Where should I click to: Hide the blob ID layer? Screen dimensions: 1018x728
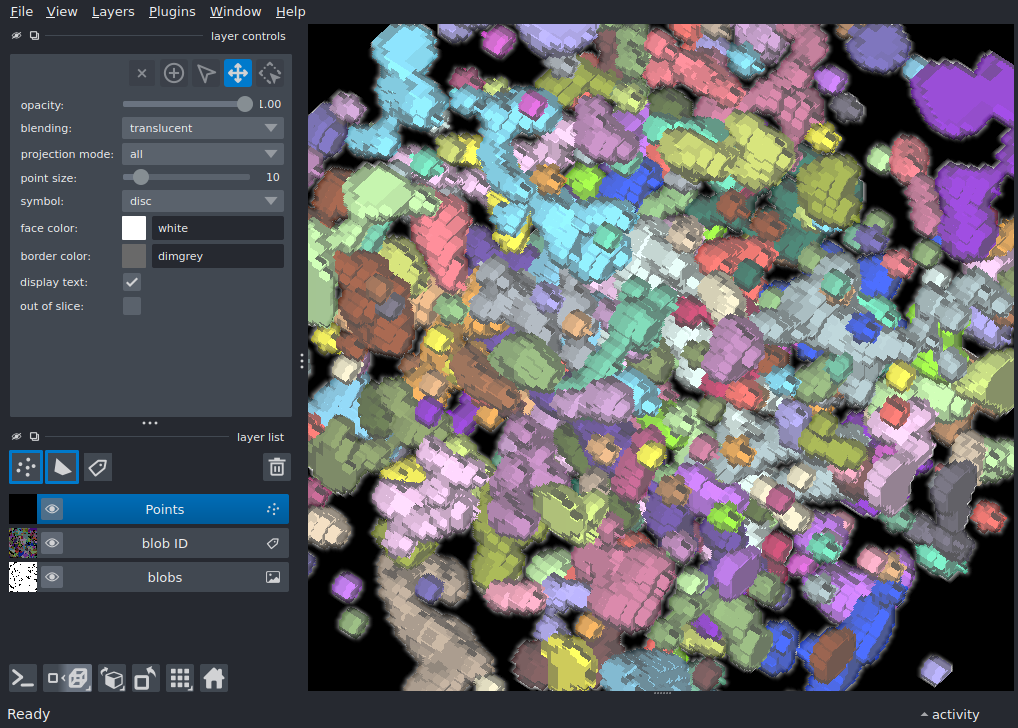[x=52, y=544]
